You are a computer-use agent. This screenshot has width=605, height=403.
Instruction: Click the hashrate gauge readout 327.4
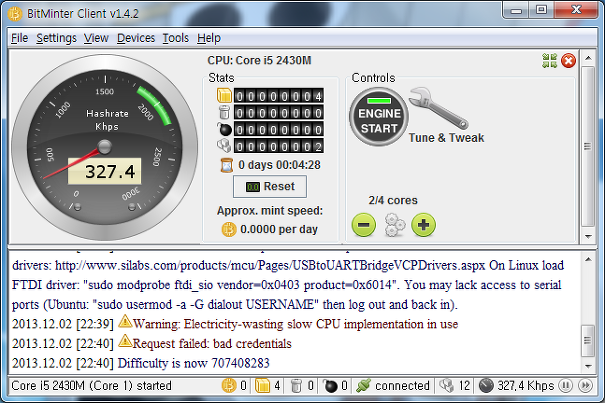(105, 171)
